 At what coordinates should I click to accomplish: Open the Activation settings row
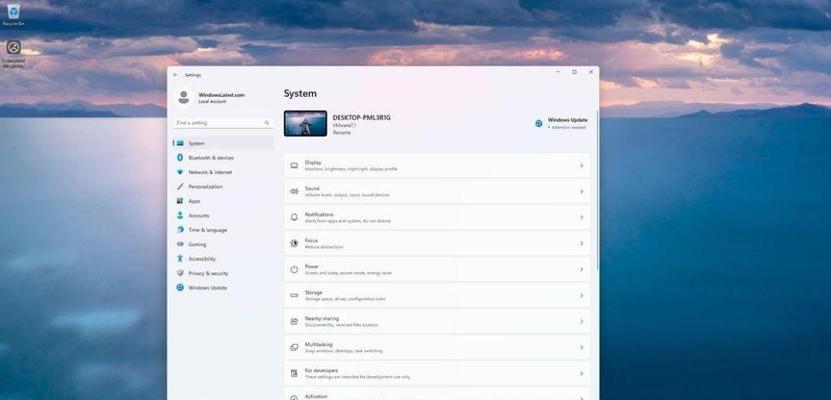[x=437, y=395]
